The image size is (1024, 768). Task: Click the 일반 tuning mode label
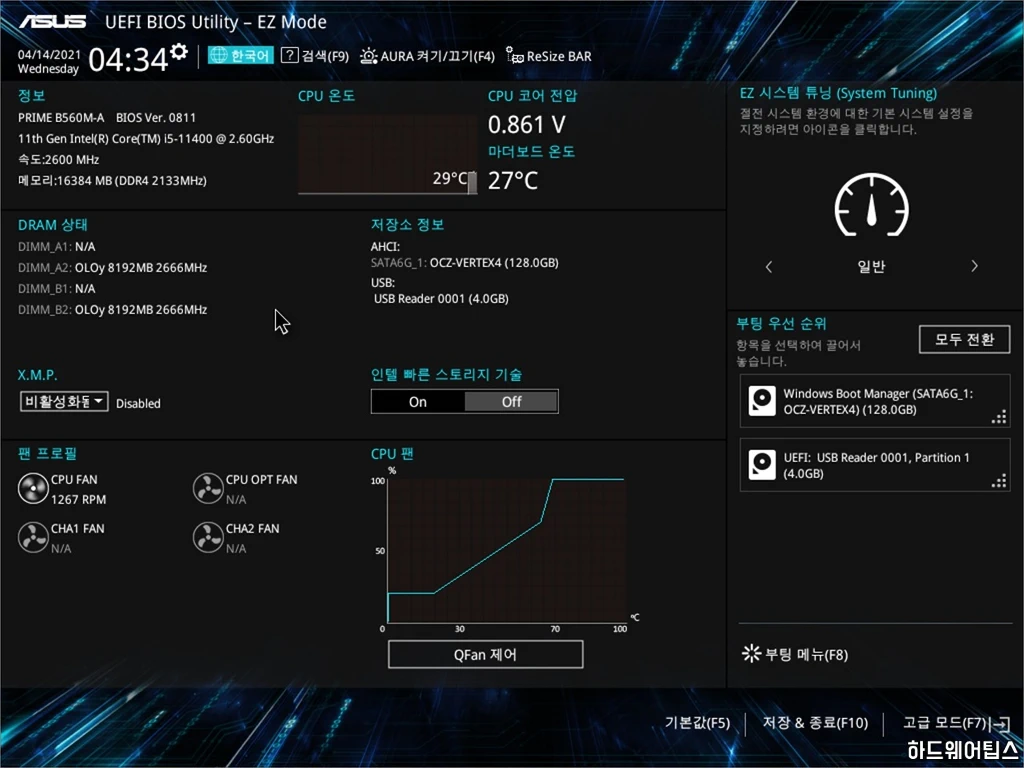pos(871,266)
